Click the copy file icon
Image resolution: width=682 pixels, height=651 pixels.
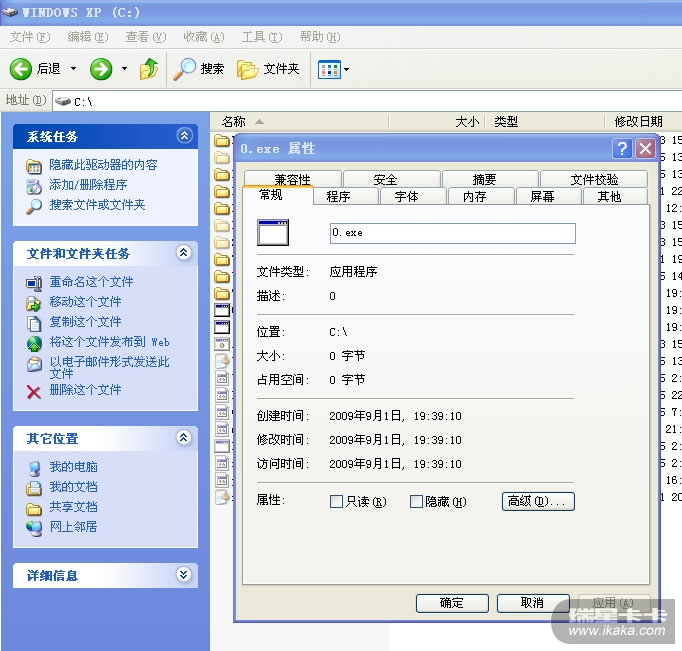point(33,324)
